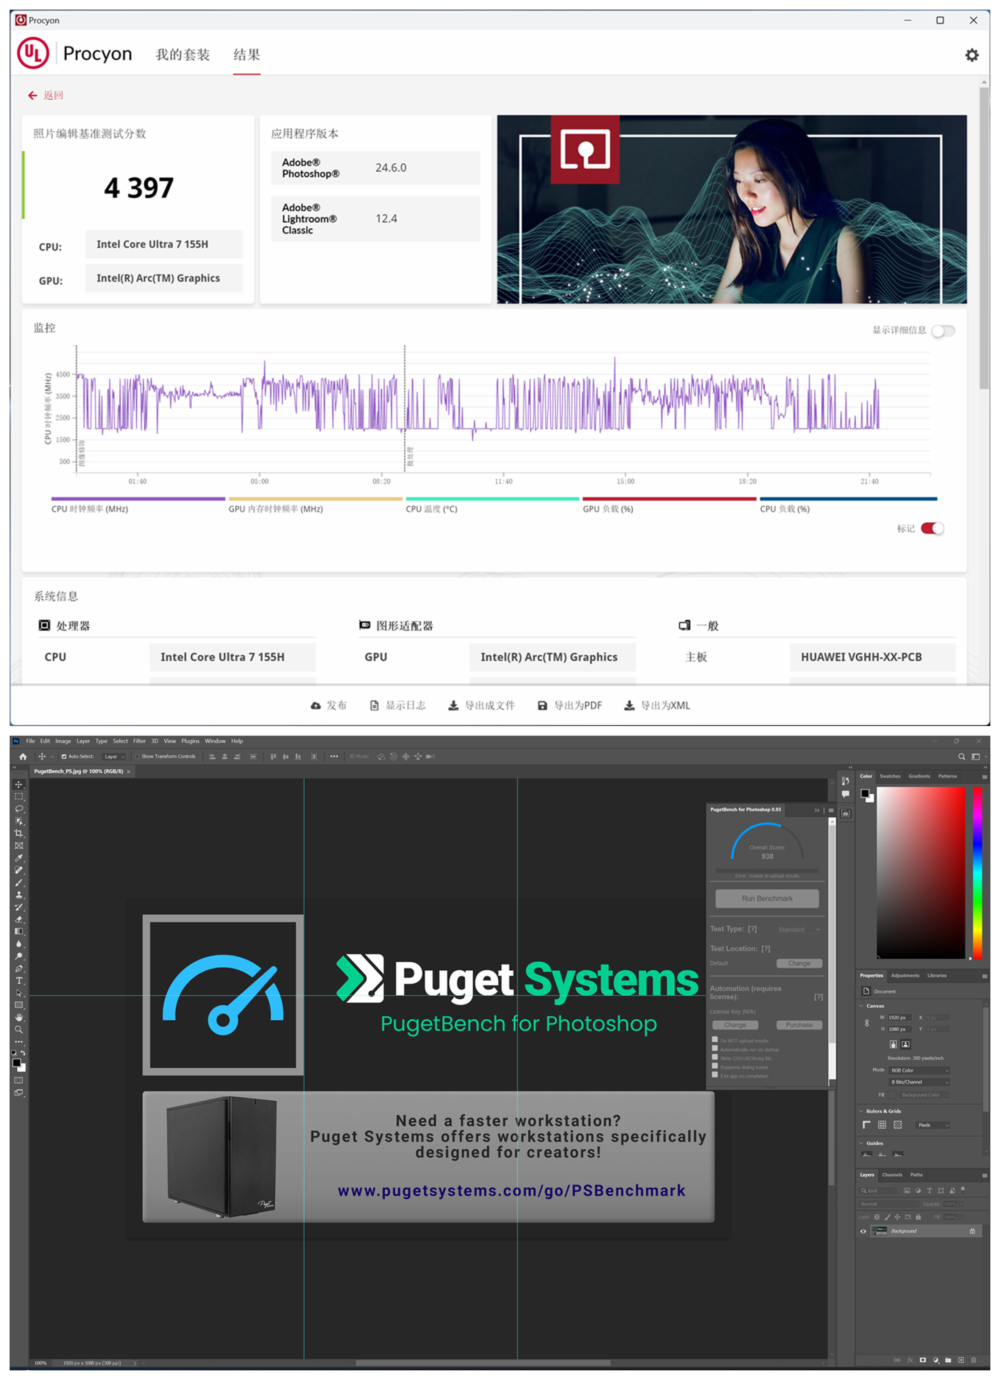
Task: Open 我的套装 tab in Procyon
Action: coord(183,55)
